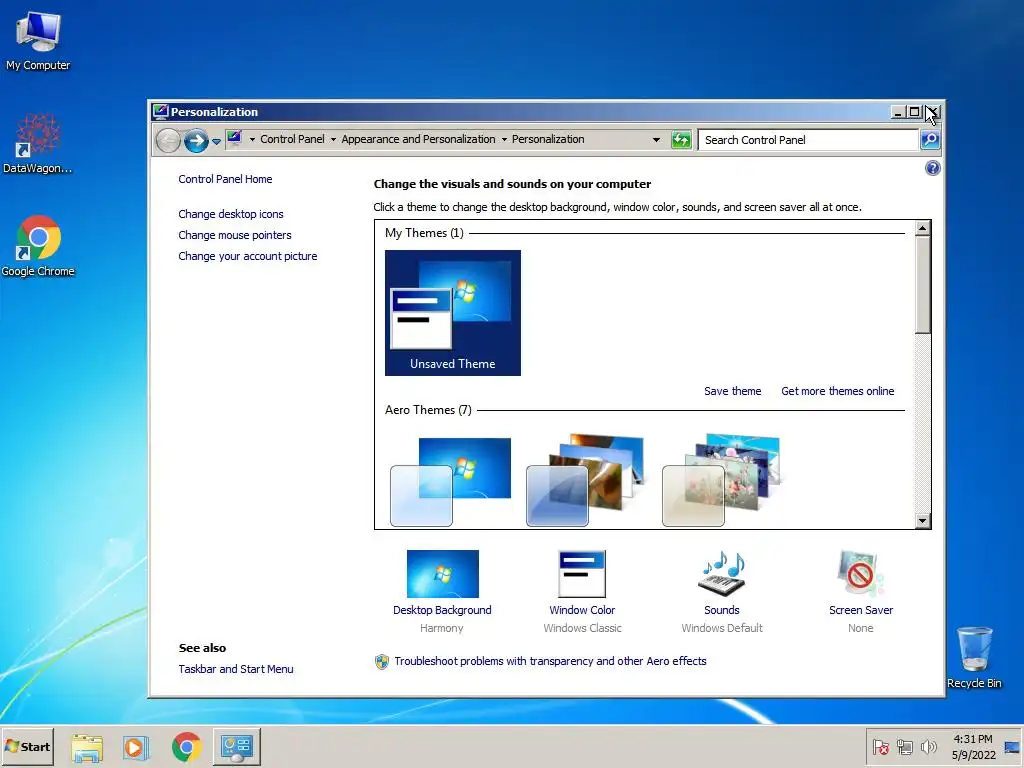Click Get more themes online link
Viewport: 1024px width, 768px height.
(x=837, y=391)
